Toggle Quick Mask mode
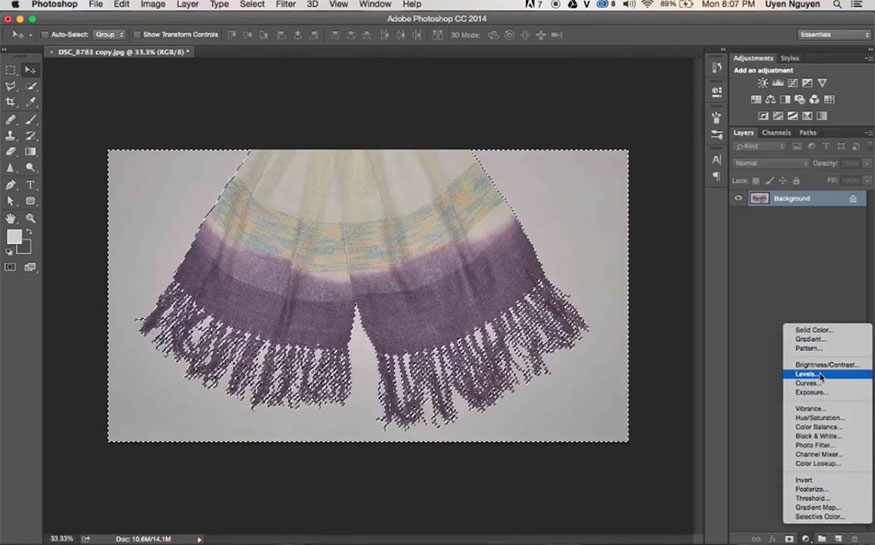Viewport: 875px width, 545px height. (x=11, y=267)
